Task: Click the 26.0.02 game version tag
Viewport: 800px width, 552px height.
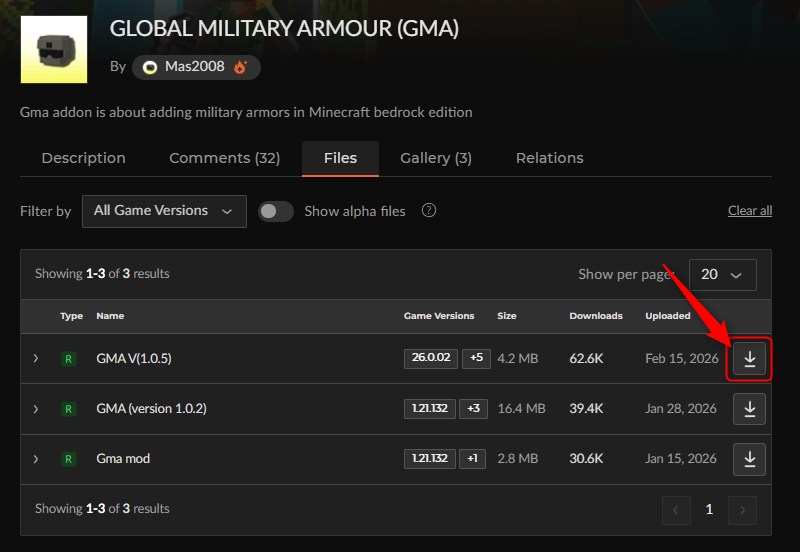Action: tap(431, 358)
